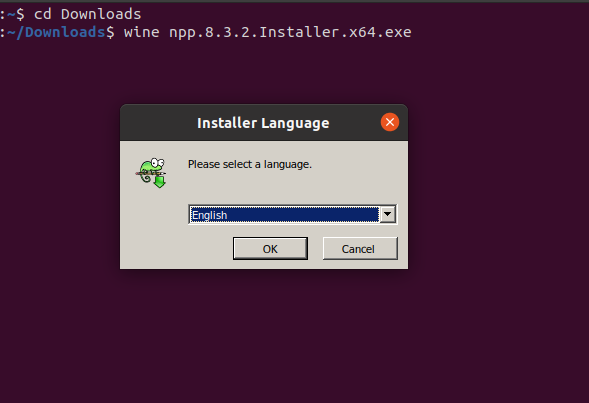
Task: Click the '~/Downloads' terminal prompt path
Action: click(x=56, y=32)
